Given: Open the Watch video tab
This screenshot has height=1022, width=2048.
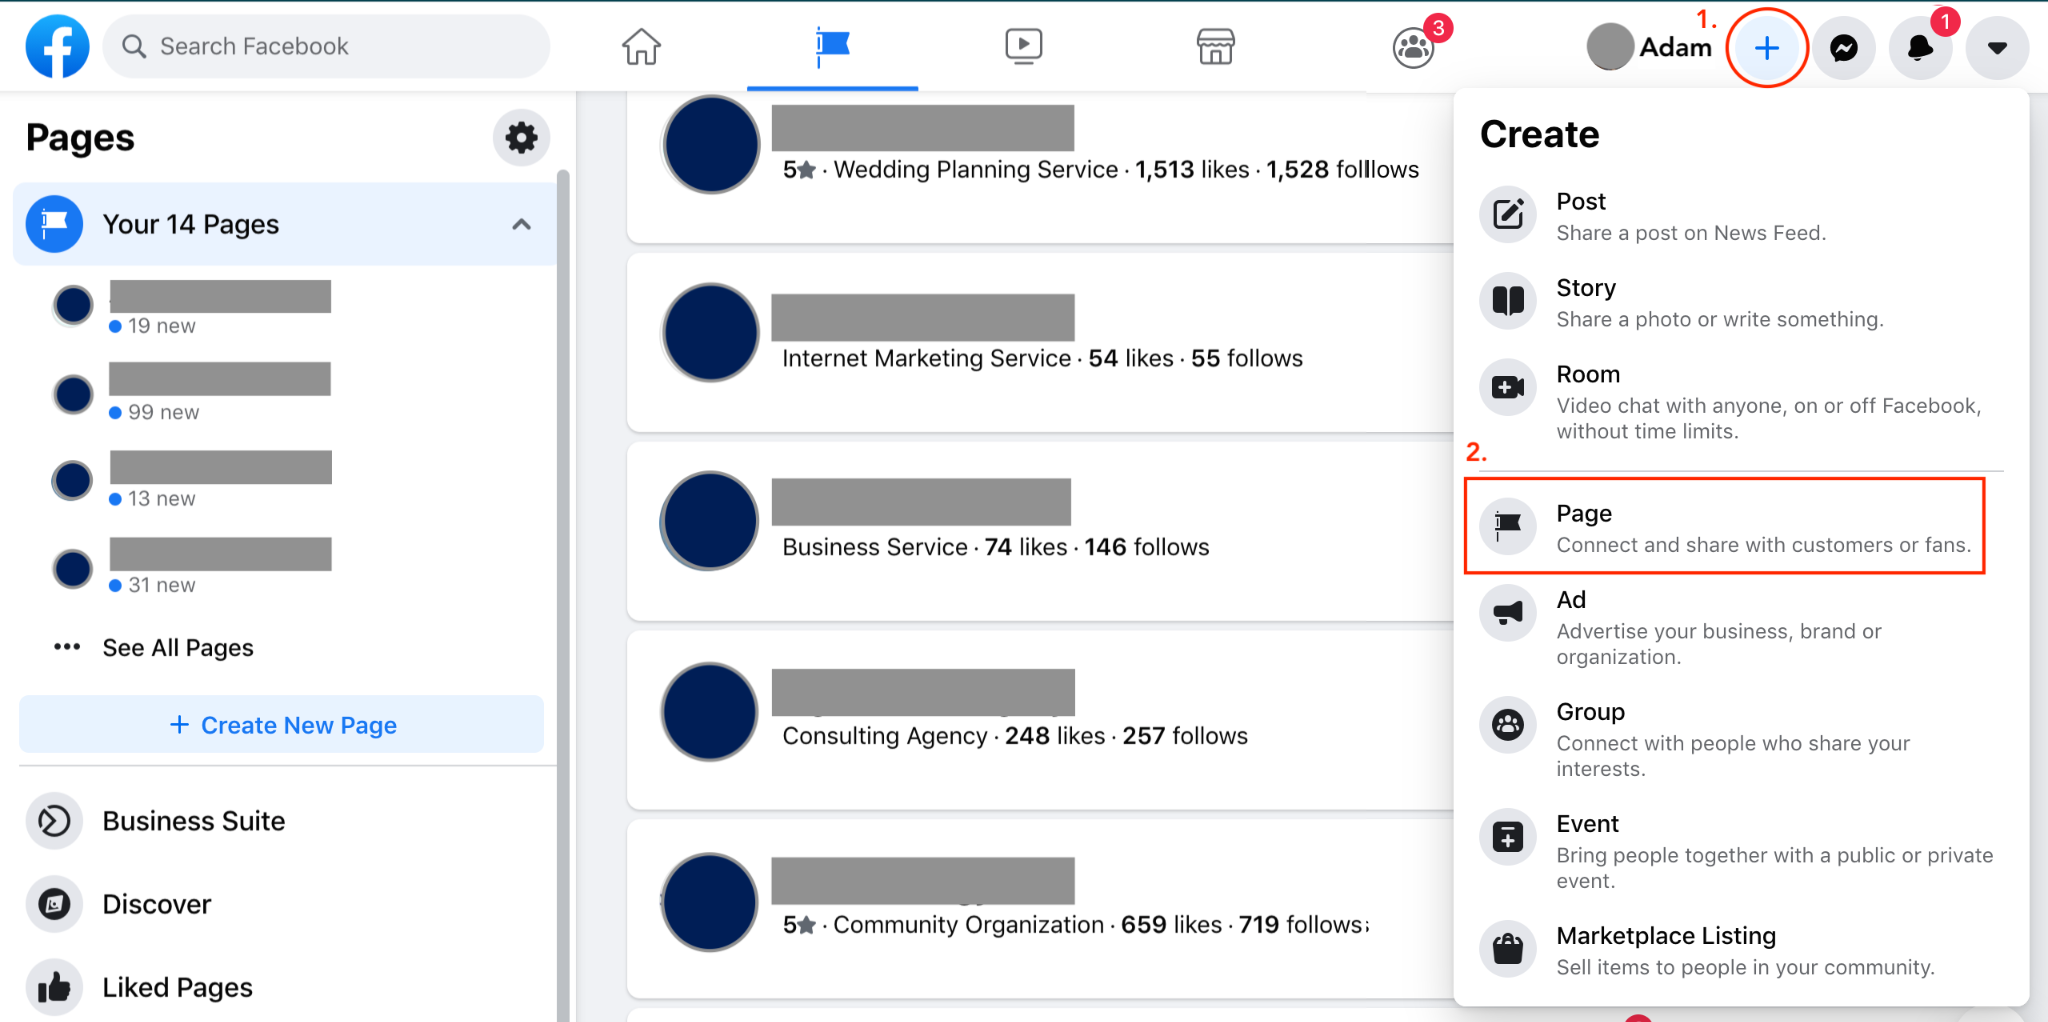Looking at the screenshot, I should 1023,46.
